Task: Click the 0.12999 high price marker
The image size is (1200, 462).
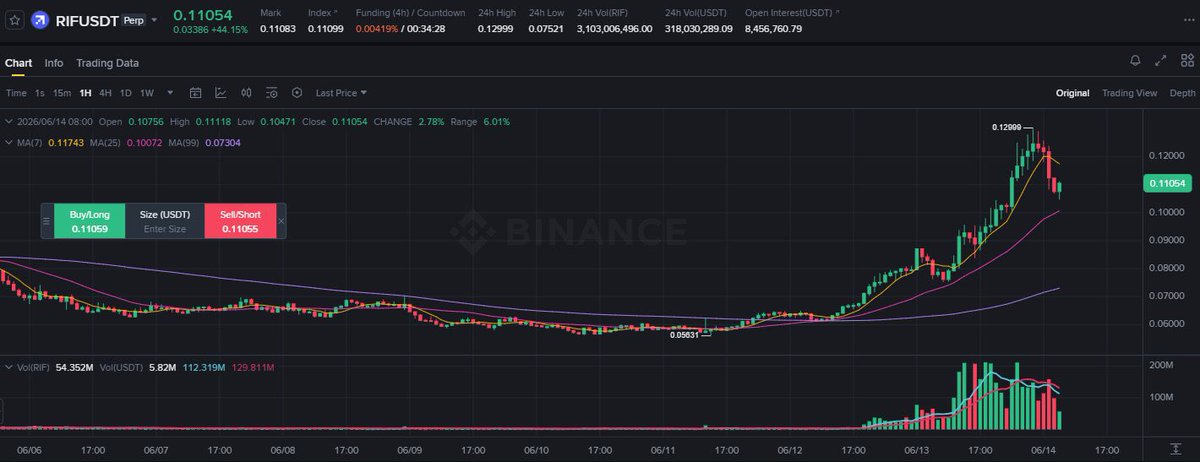Action: (x=1006, y=127)
